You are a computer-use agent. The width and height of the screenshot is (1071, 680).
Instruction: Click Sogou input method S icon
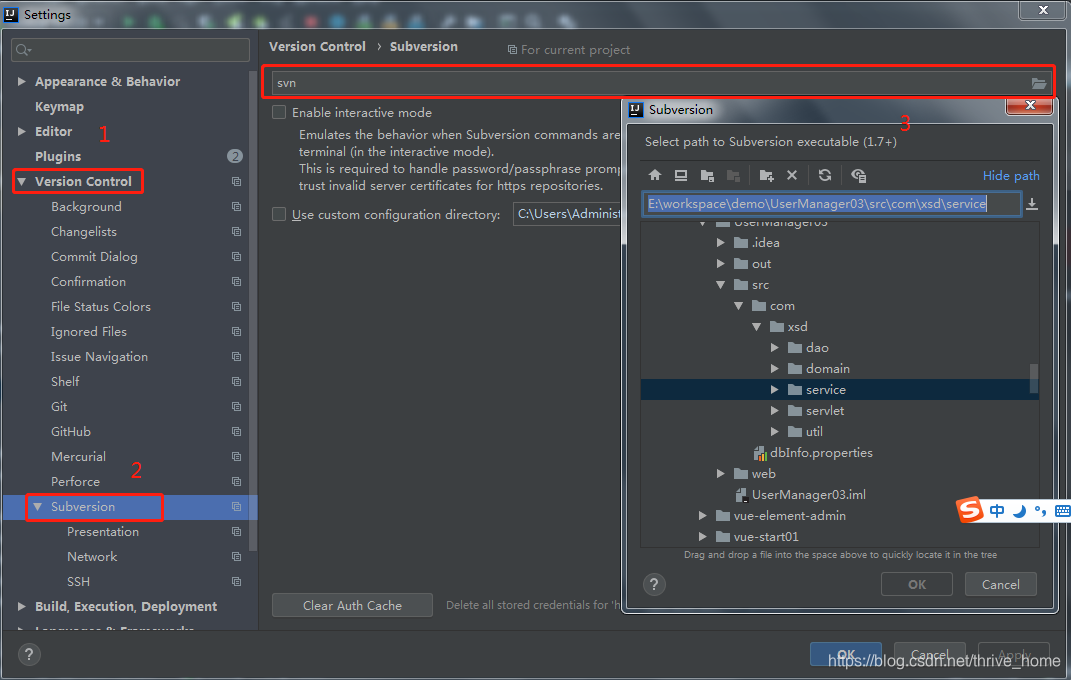click(x=969, y=509)
